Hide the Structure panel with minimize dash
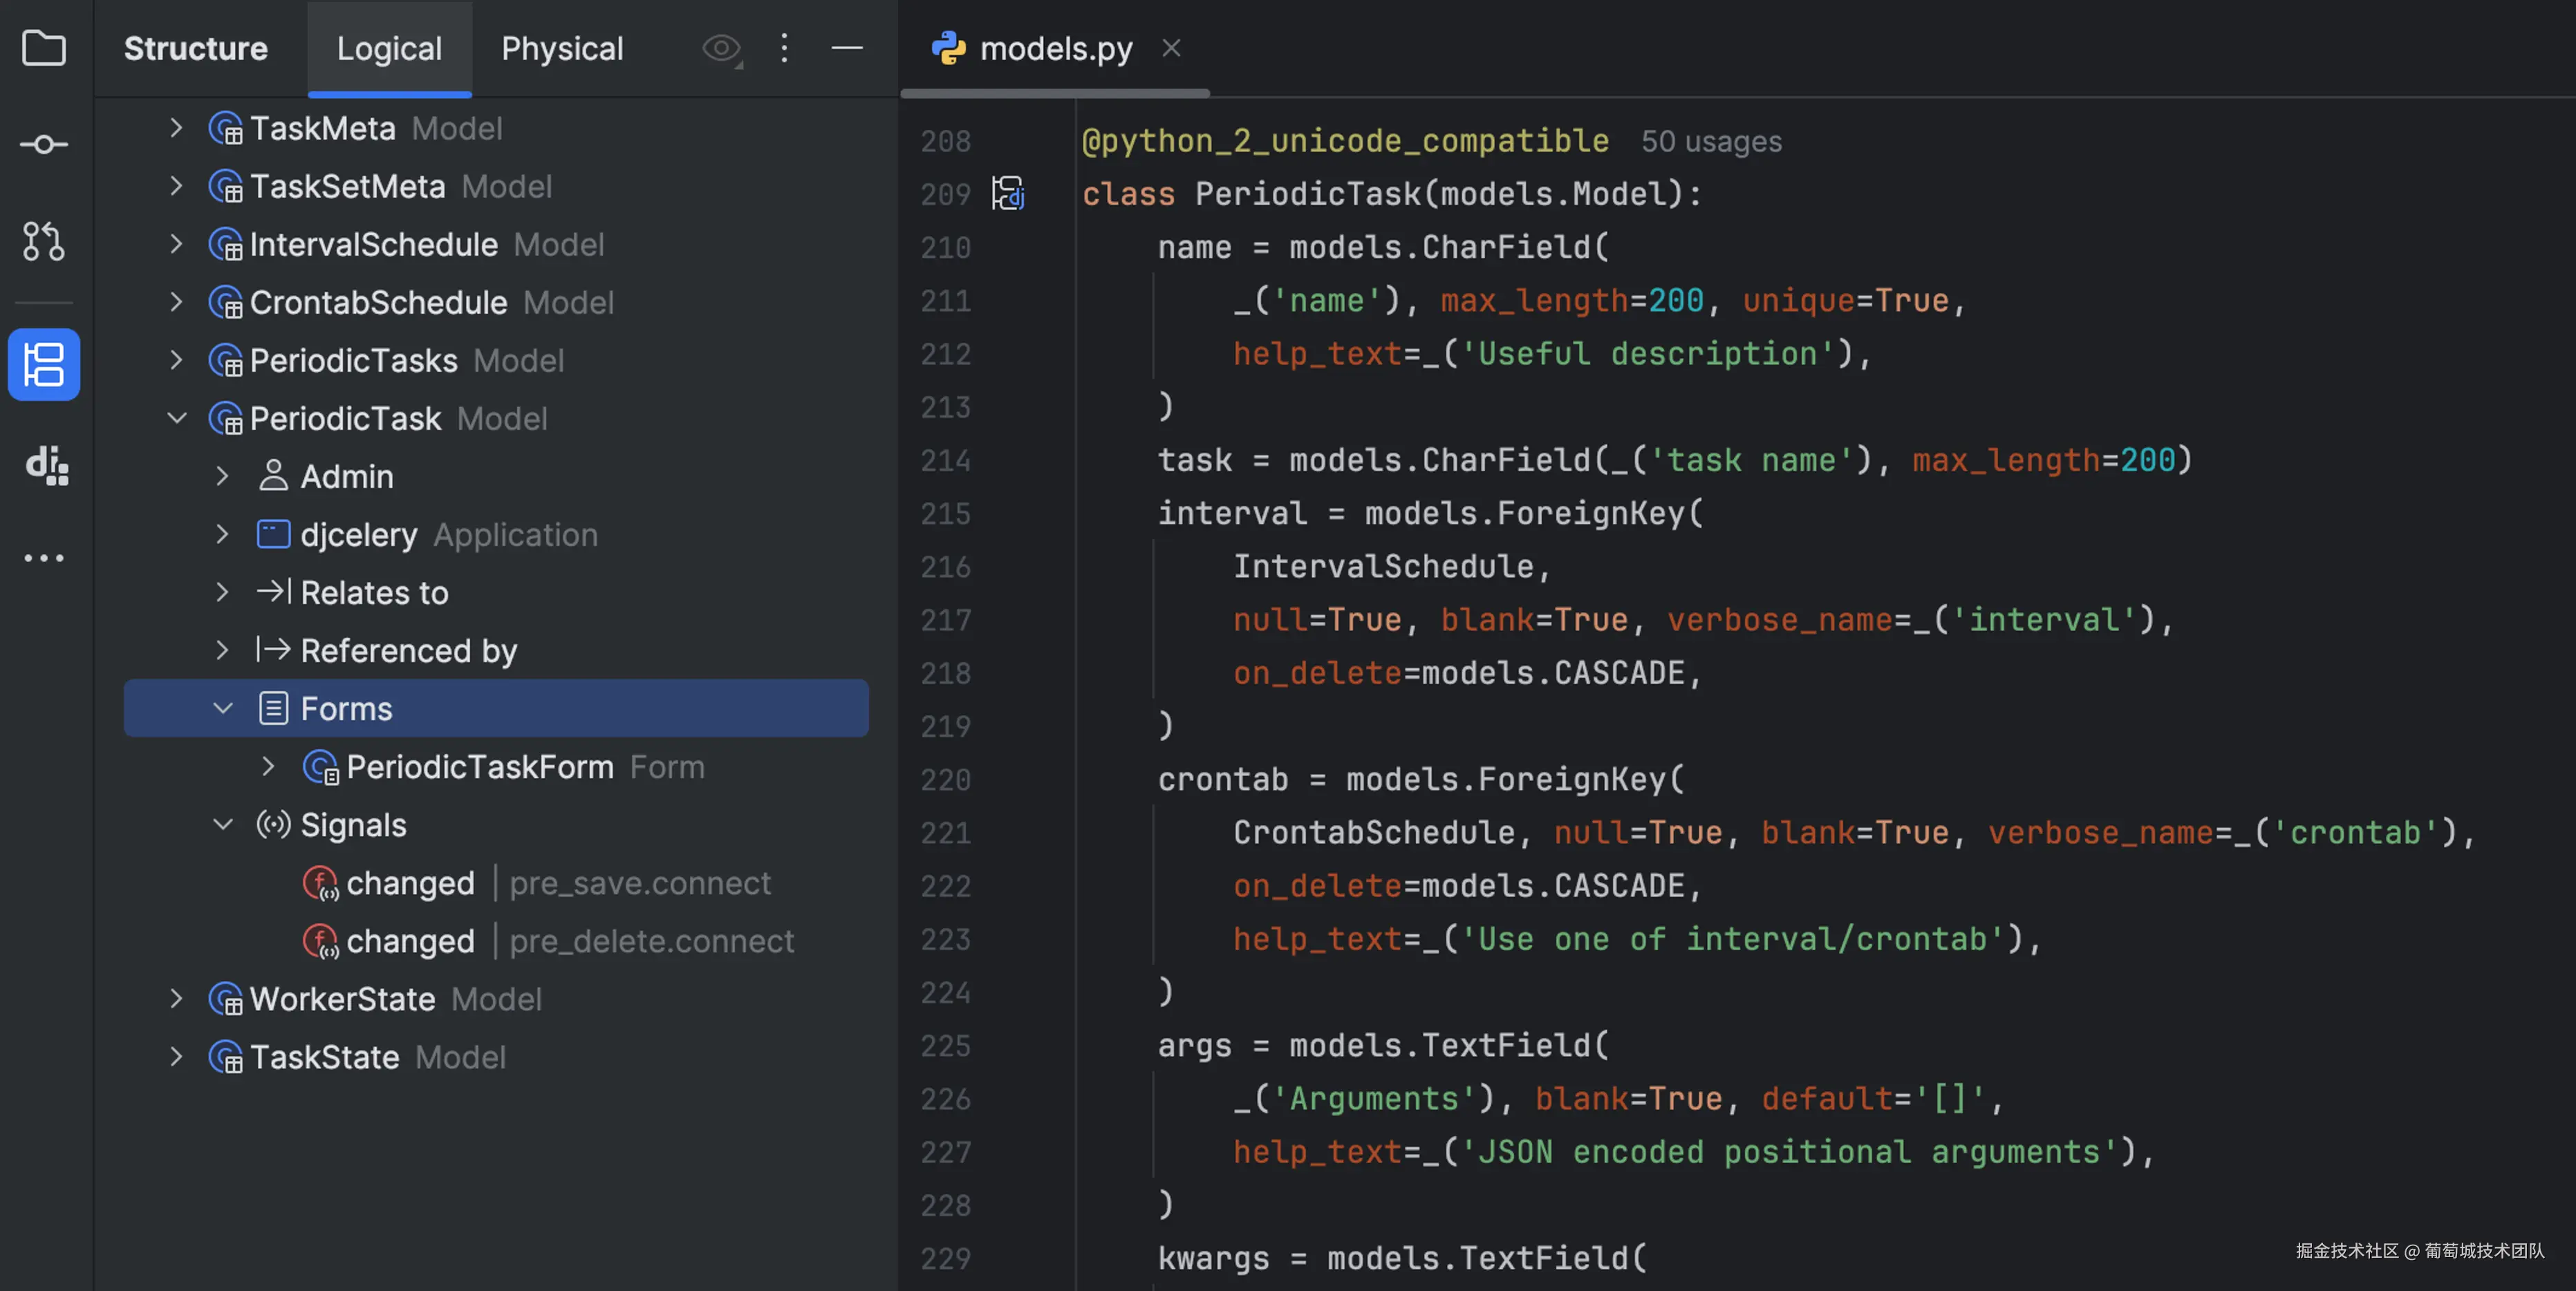This screenshot has width=2576, height=1291. click(x=846, y=48)
